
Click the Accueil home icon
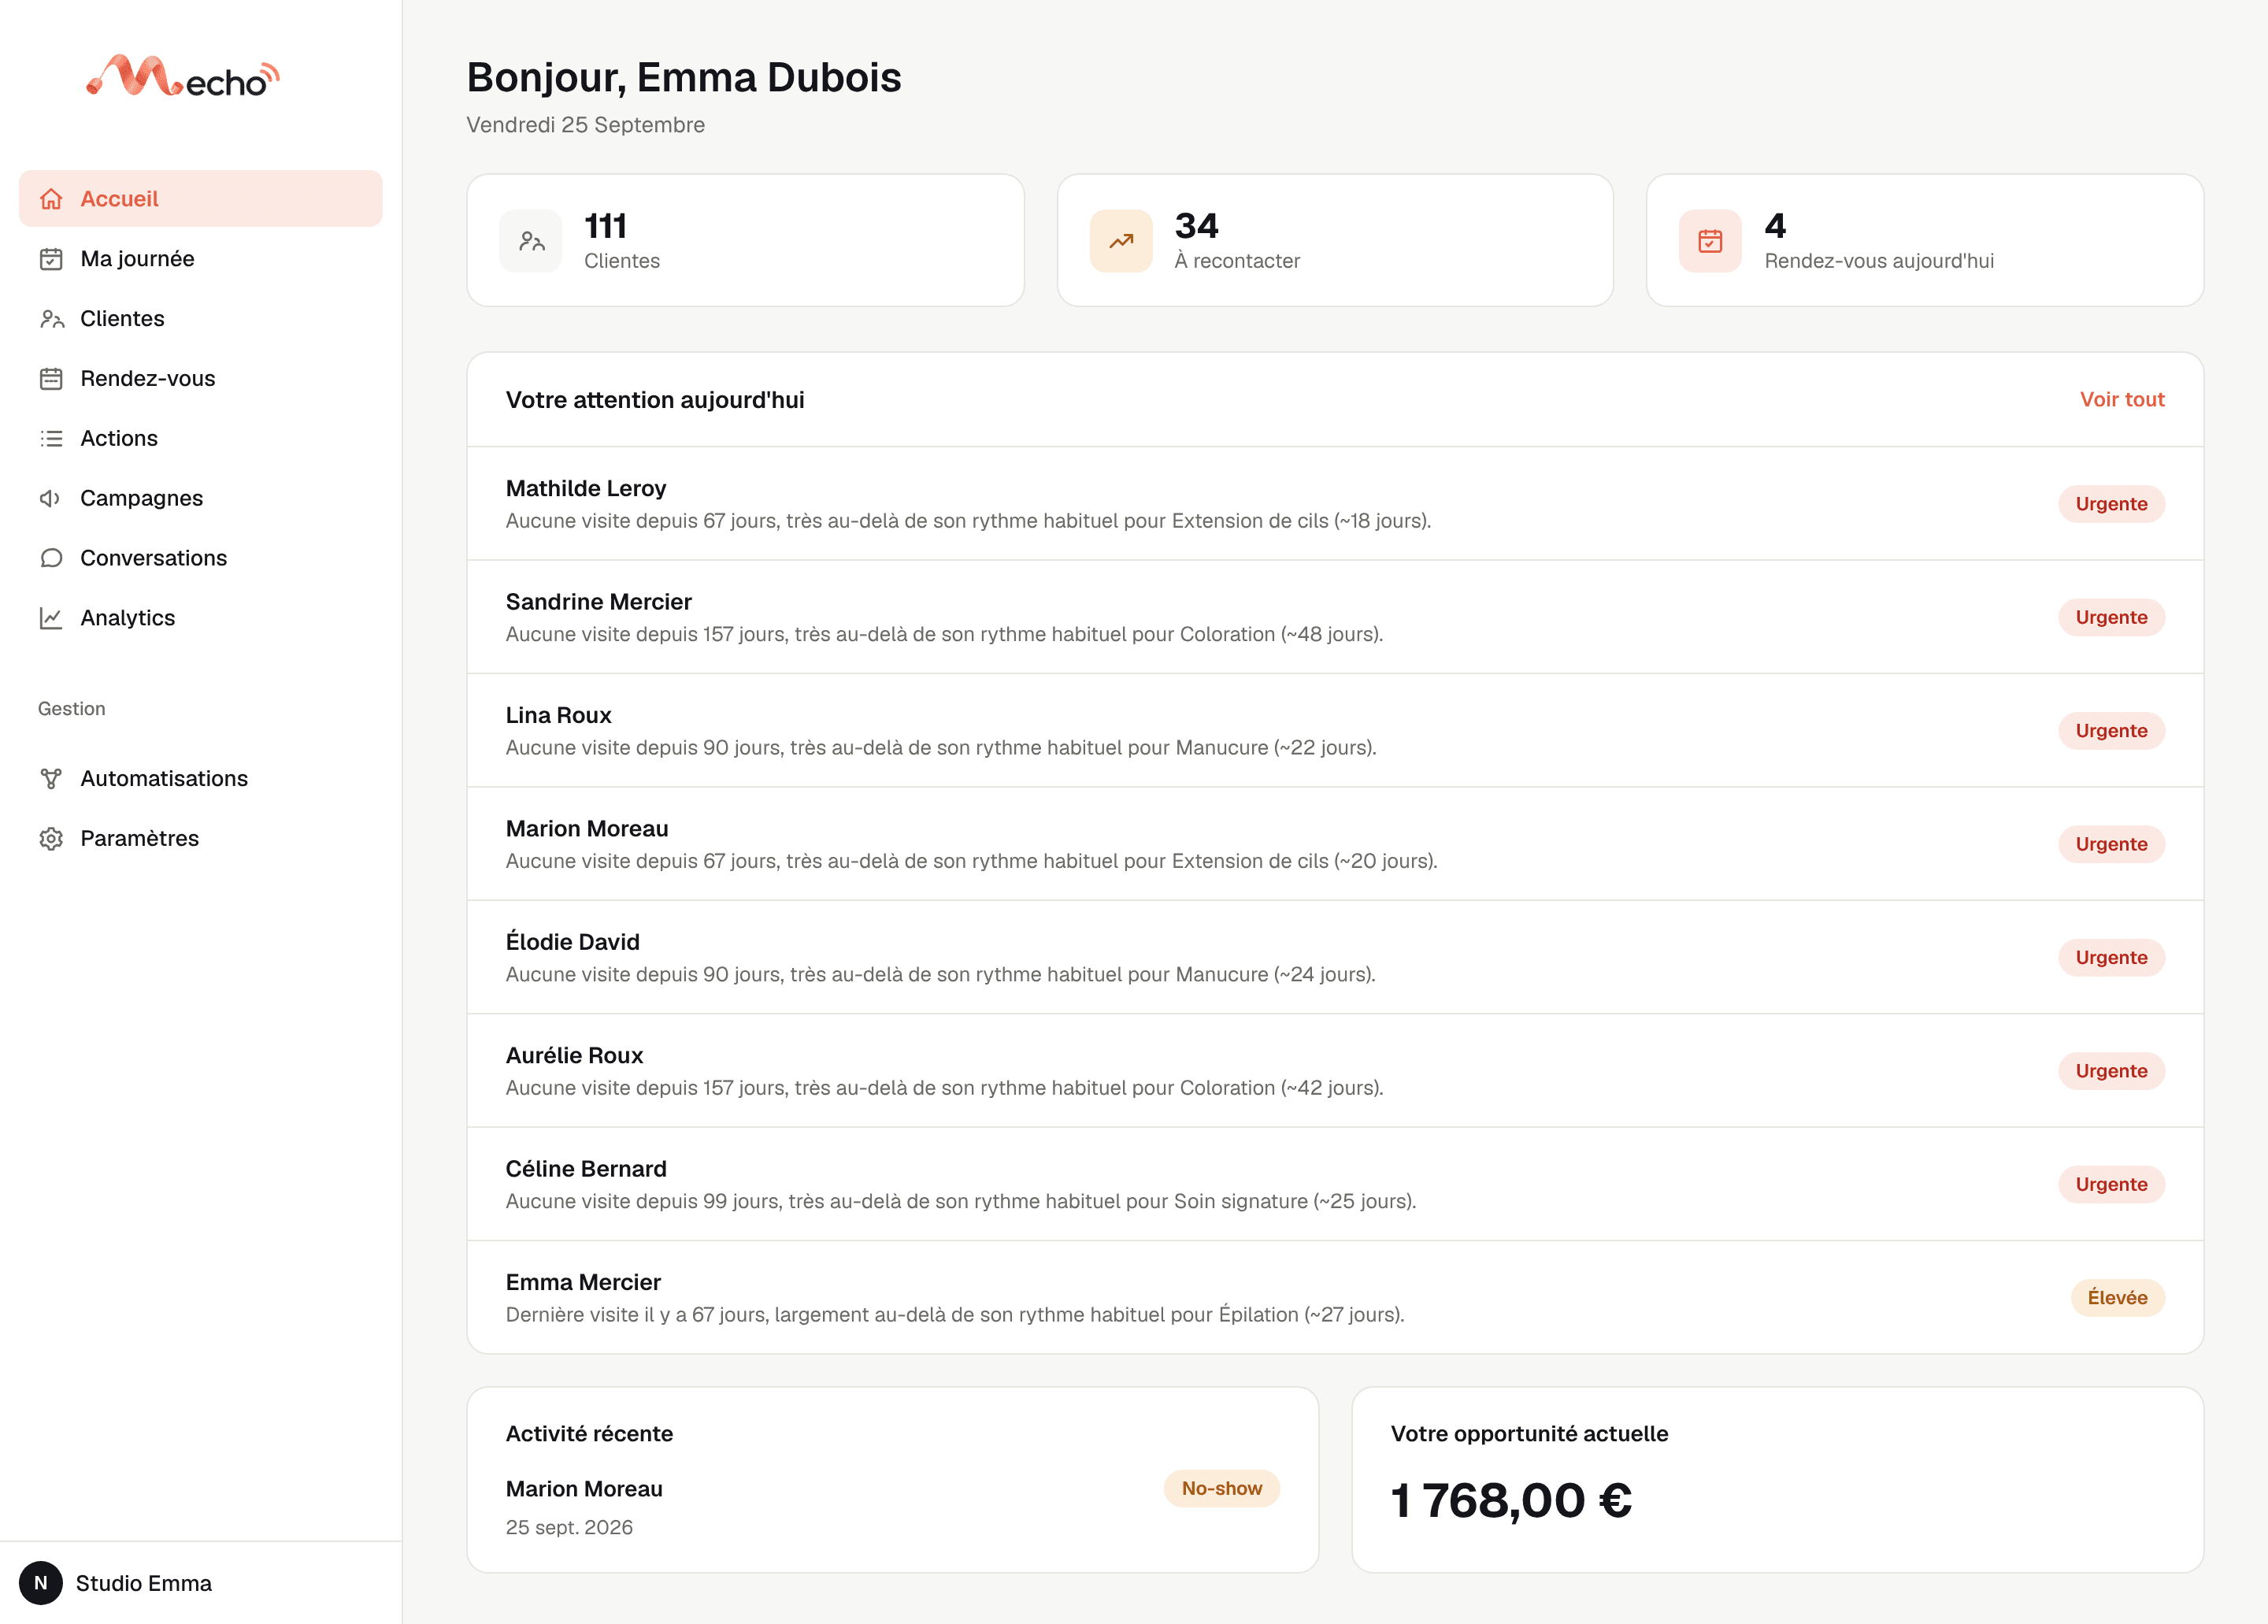(51, 199)
